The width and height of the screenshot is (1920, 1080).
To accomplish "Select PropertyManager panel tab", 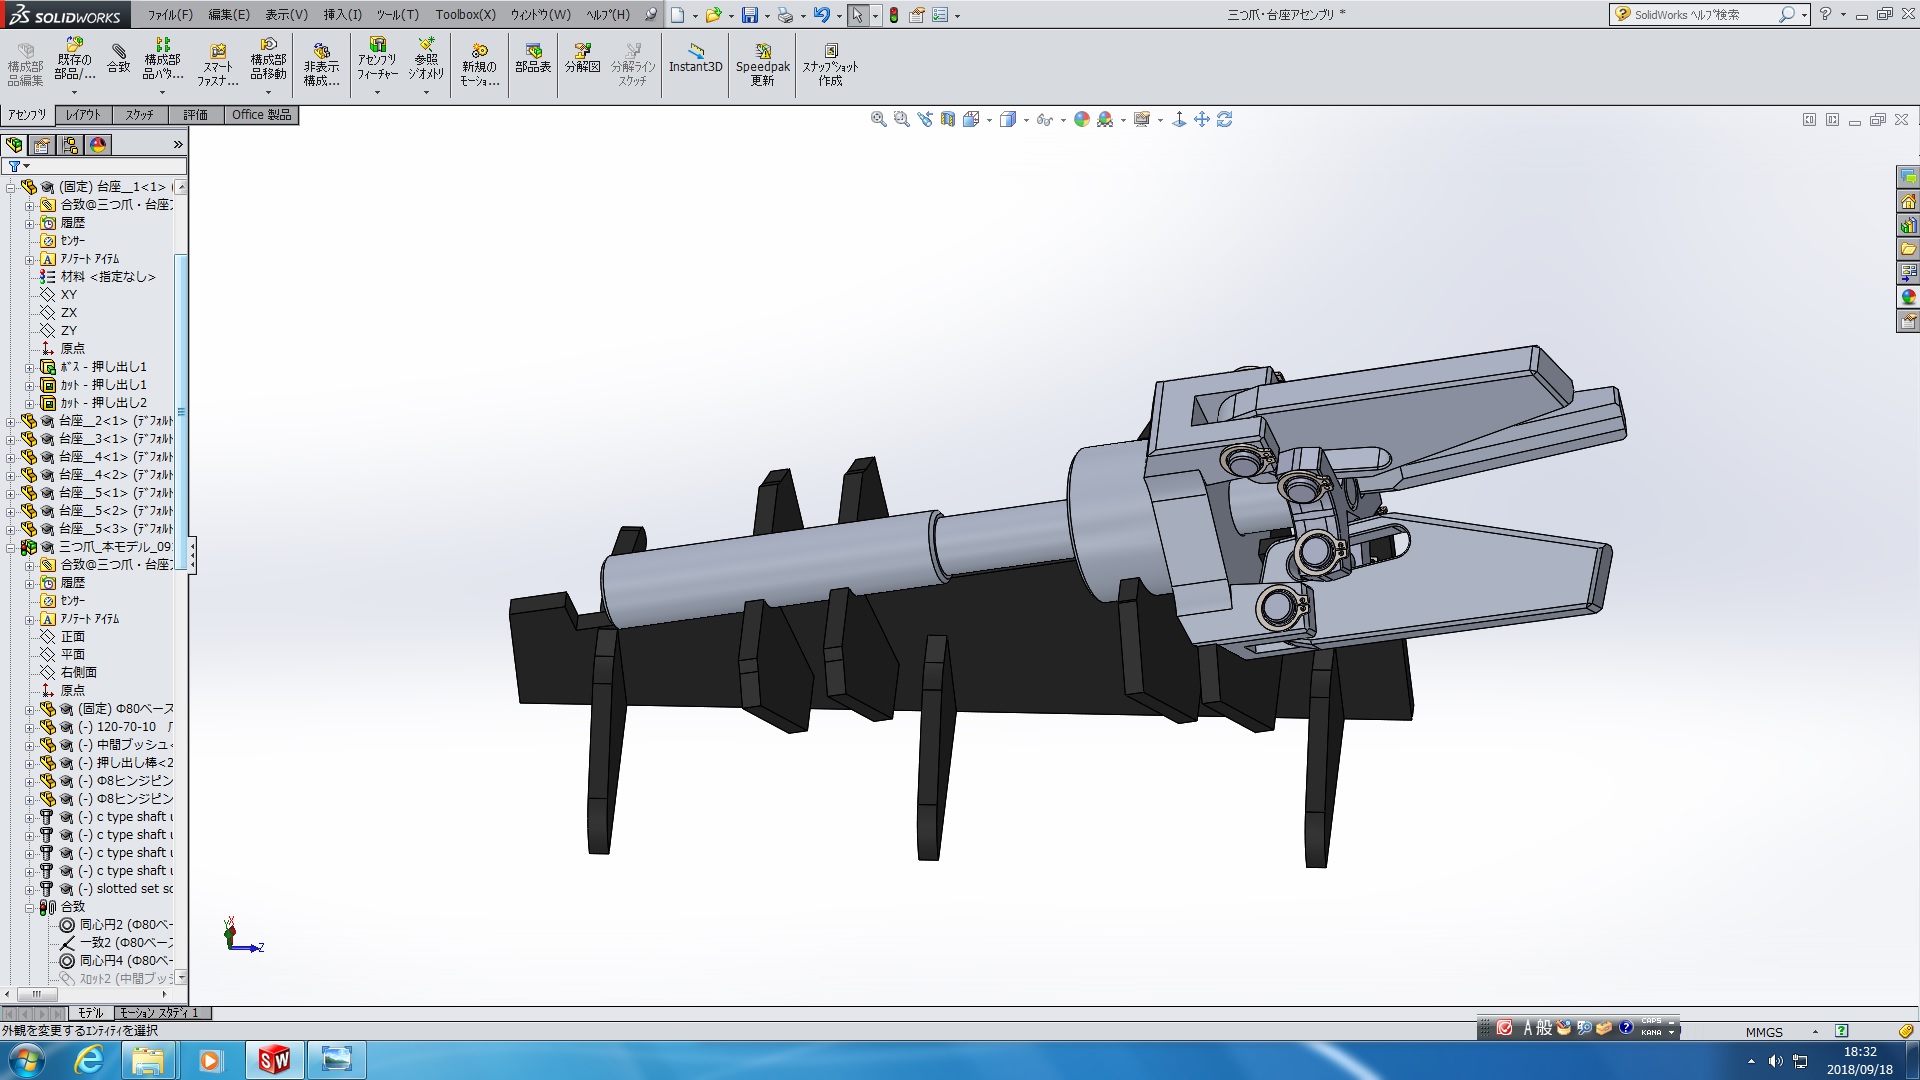I will click(x=42, y=145).
